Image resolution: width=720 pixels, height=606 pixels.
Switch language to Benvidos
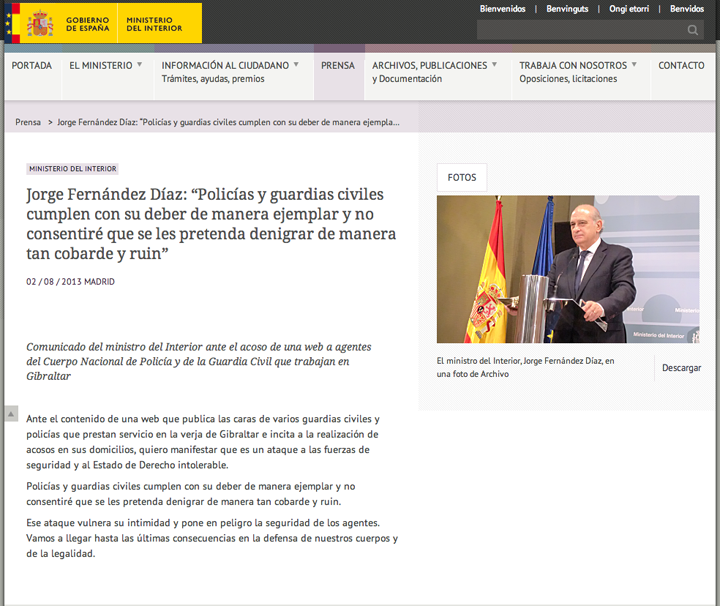pos(686,9)
